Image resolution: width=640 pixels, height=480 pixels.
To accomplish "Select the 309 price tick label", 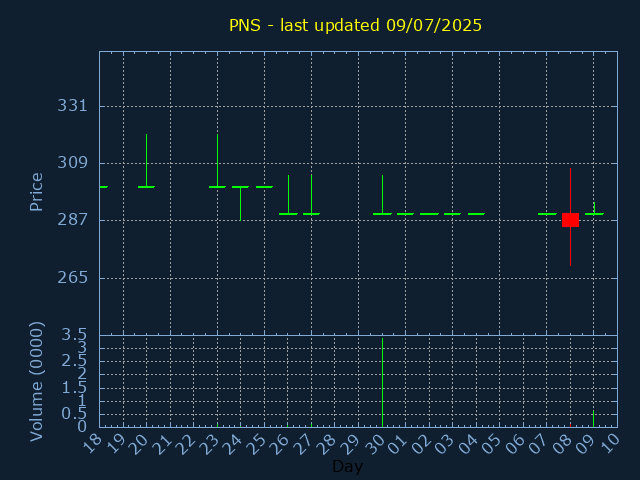I will click(x=72, y=163).
